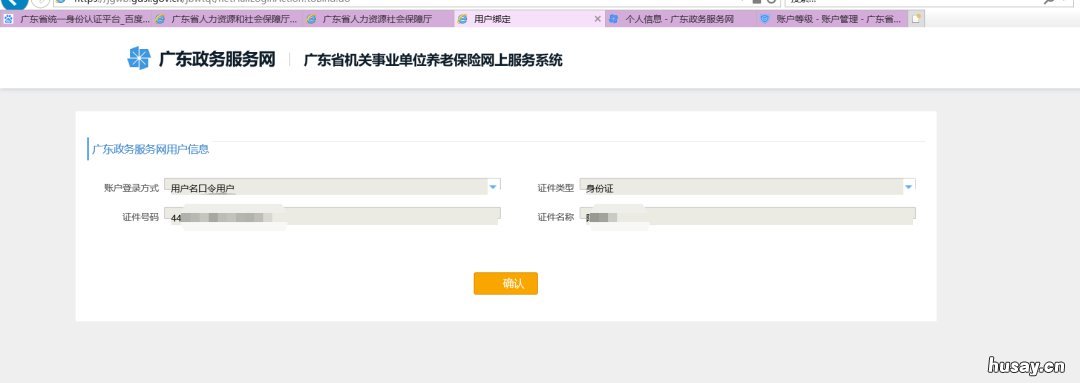Open the 证件类型 dropdown arrow
Viewport: 1080px width, 383px height.
coord(908,186)
